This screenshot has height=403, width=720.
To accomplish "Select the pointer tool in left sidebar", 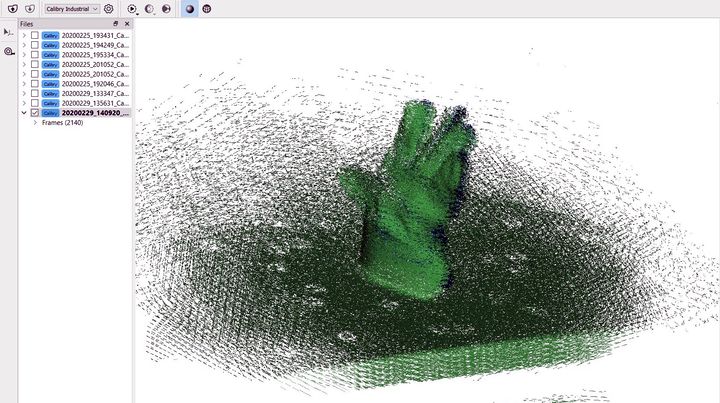I will click(x=8, y=32).
